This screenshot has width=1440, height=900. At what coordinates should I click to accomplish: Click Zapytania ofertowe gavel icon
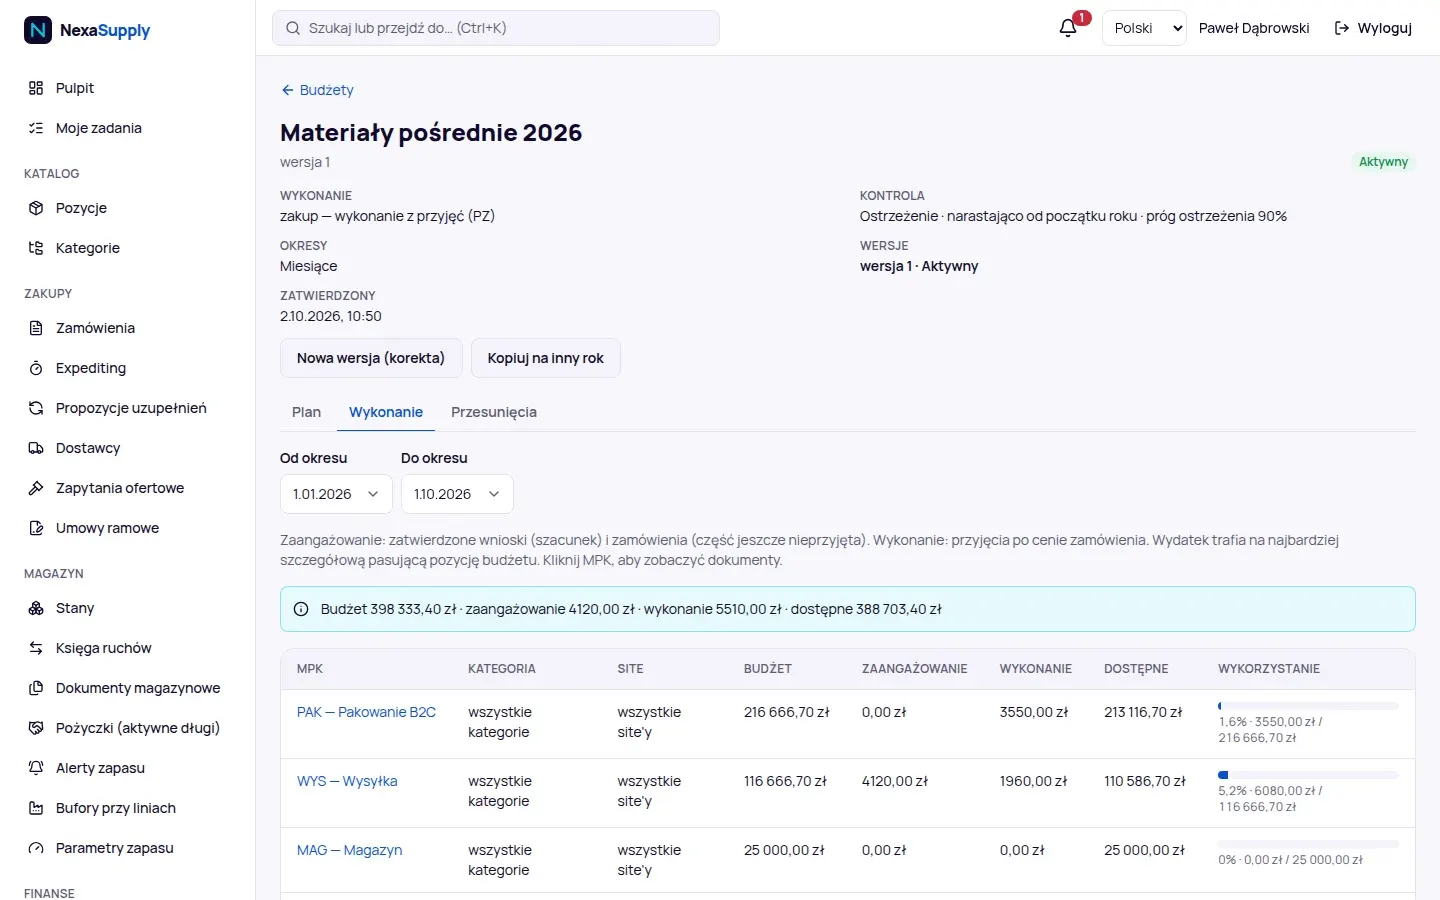(x=36, y=488)
